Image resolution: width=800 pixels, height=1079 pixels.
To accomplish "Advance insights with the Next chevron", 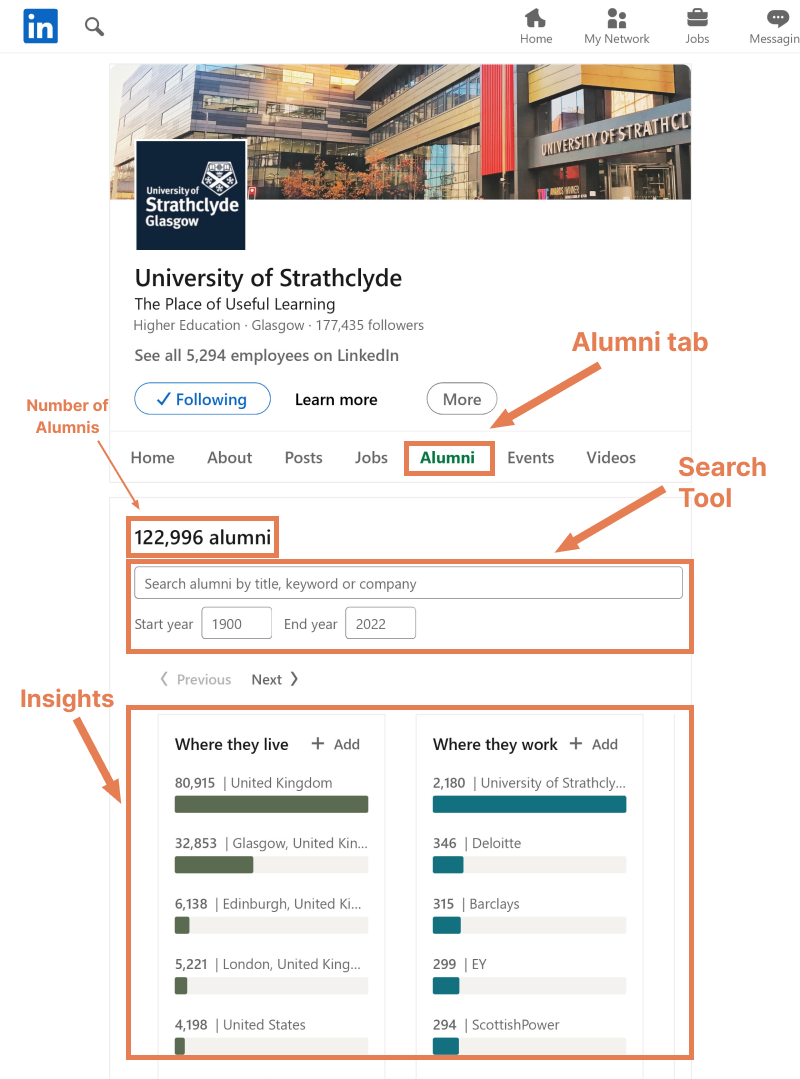I will point(274,679).
